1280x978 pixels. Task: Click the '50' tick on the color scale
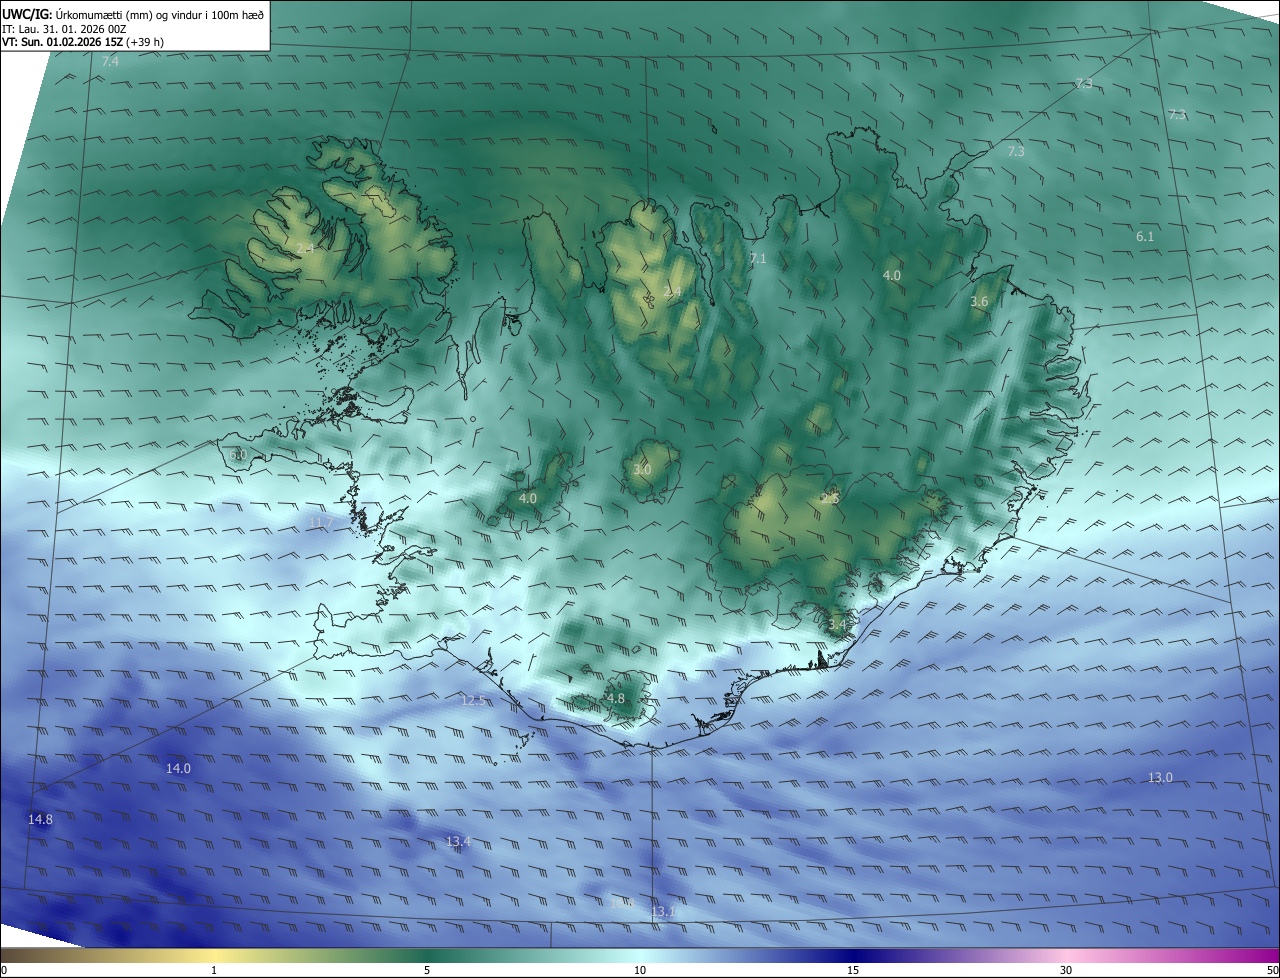point(1272,970)
